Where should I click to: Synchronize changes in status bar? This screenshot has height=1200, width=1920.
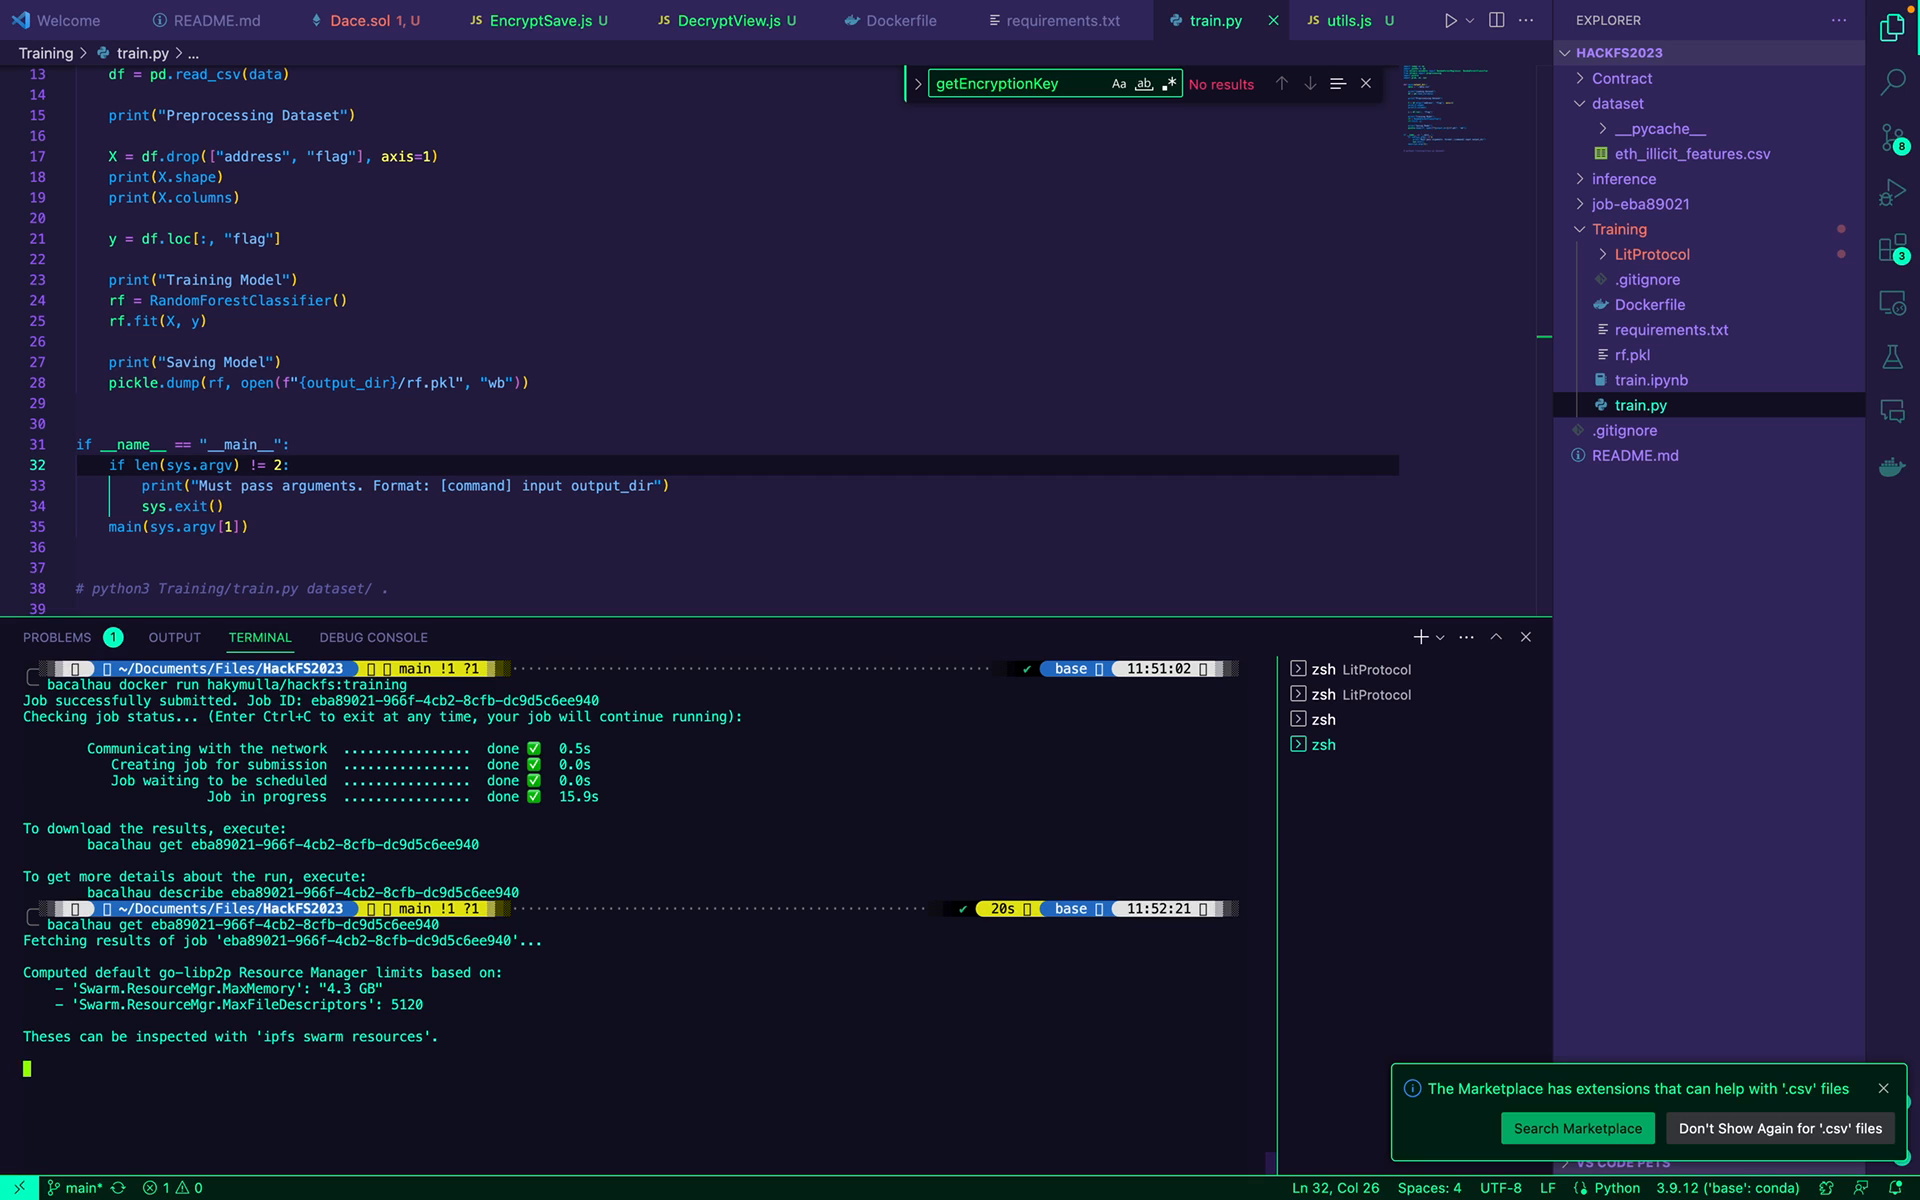[118, 1188]
